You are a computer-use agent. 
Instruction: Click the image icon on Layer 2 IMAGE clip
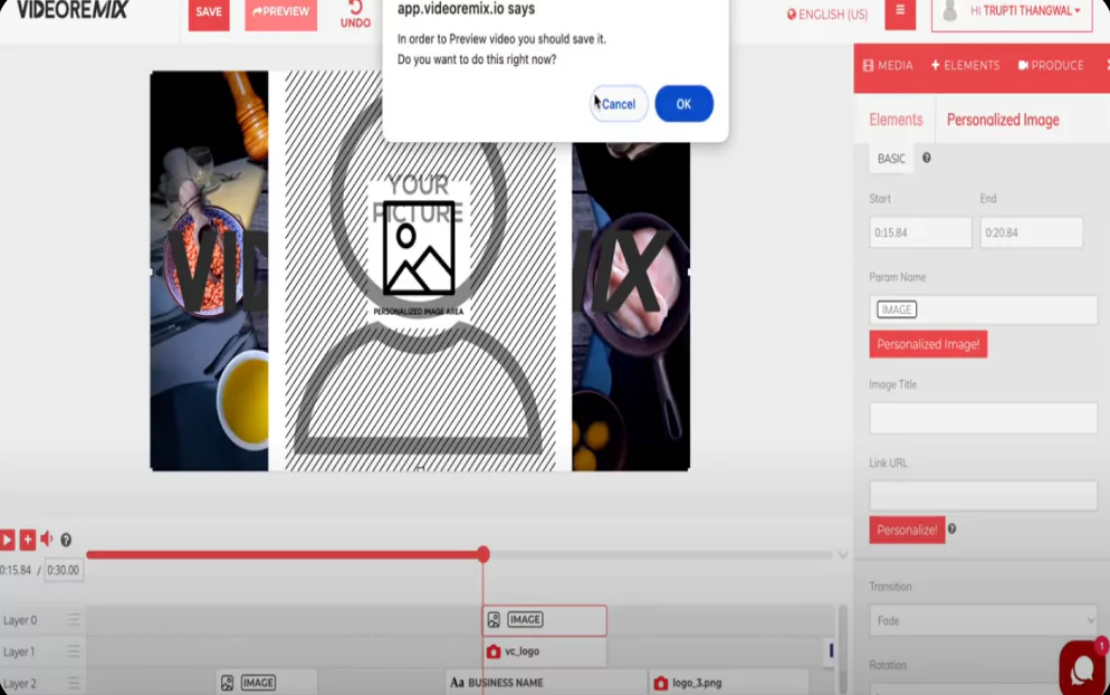click(227, 683)
